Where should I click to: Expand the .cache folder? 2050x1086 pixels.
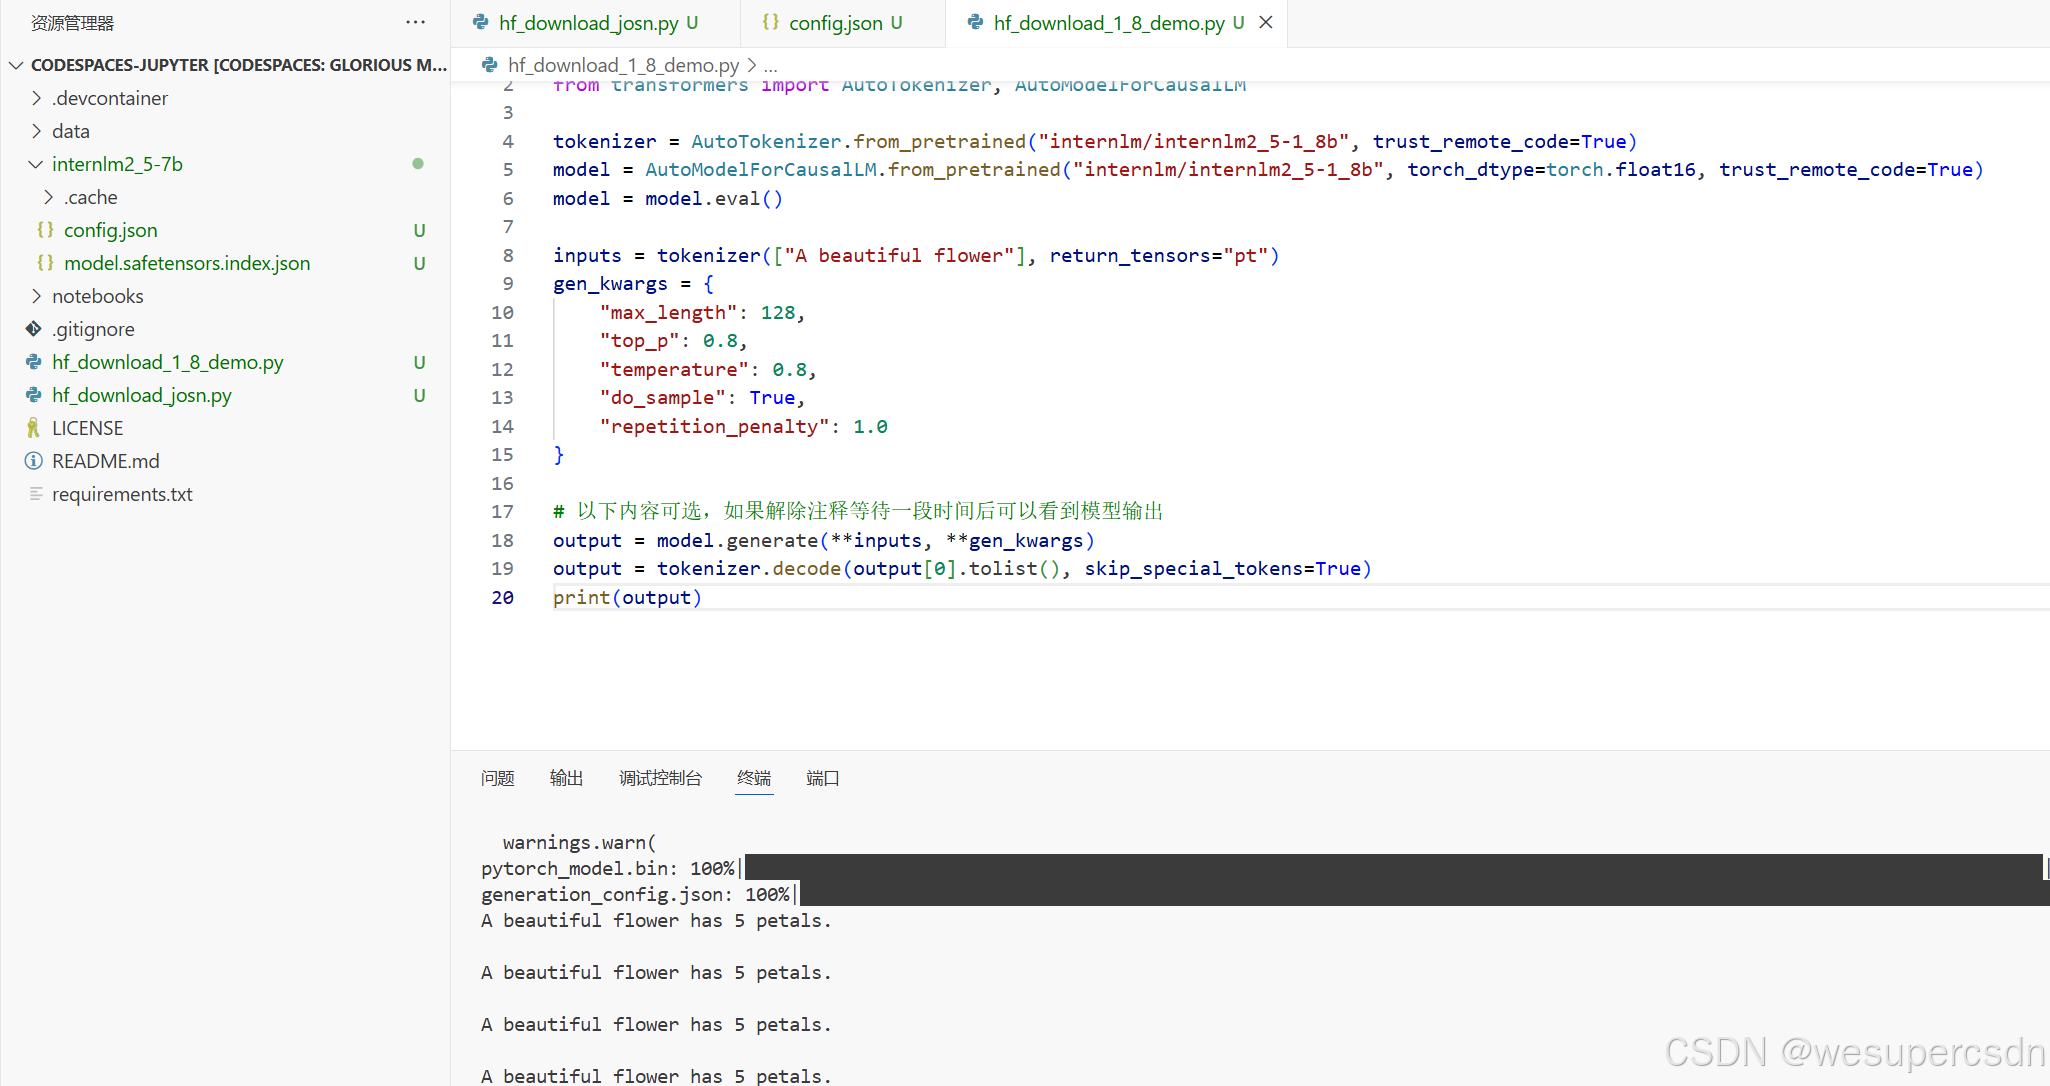(48, 197)
